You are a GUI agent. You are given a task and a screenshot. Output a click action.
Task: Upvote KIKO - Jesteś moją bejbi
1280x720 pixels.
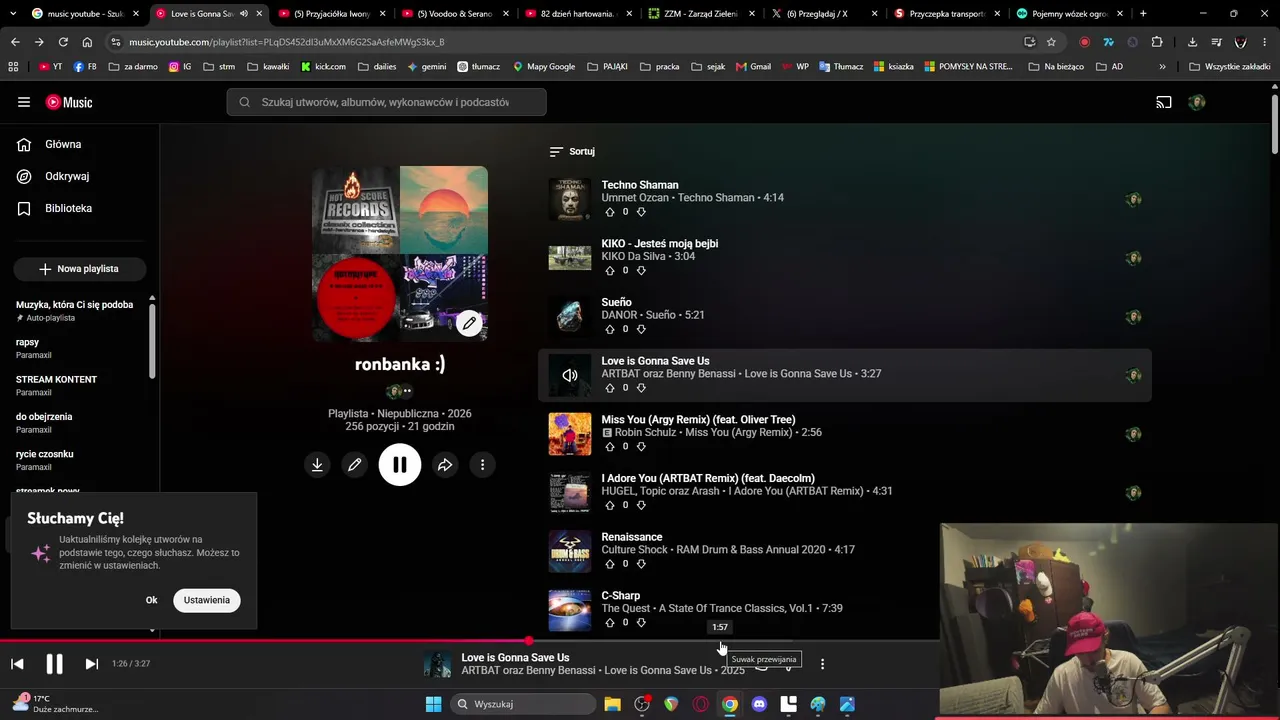click(x=610, y=271)
